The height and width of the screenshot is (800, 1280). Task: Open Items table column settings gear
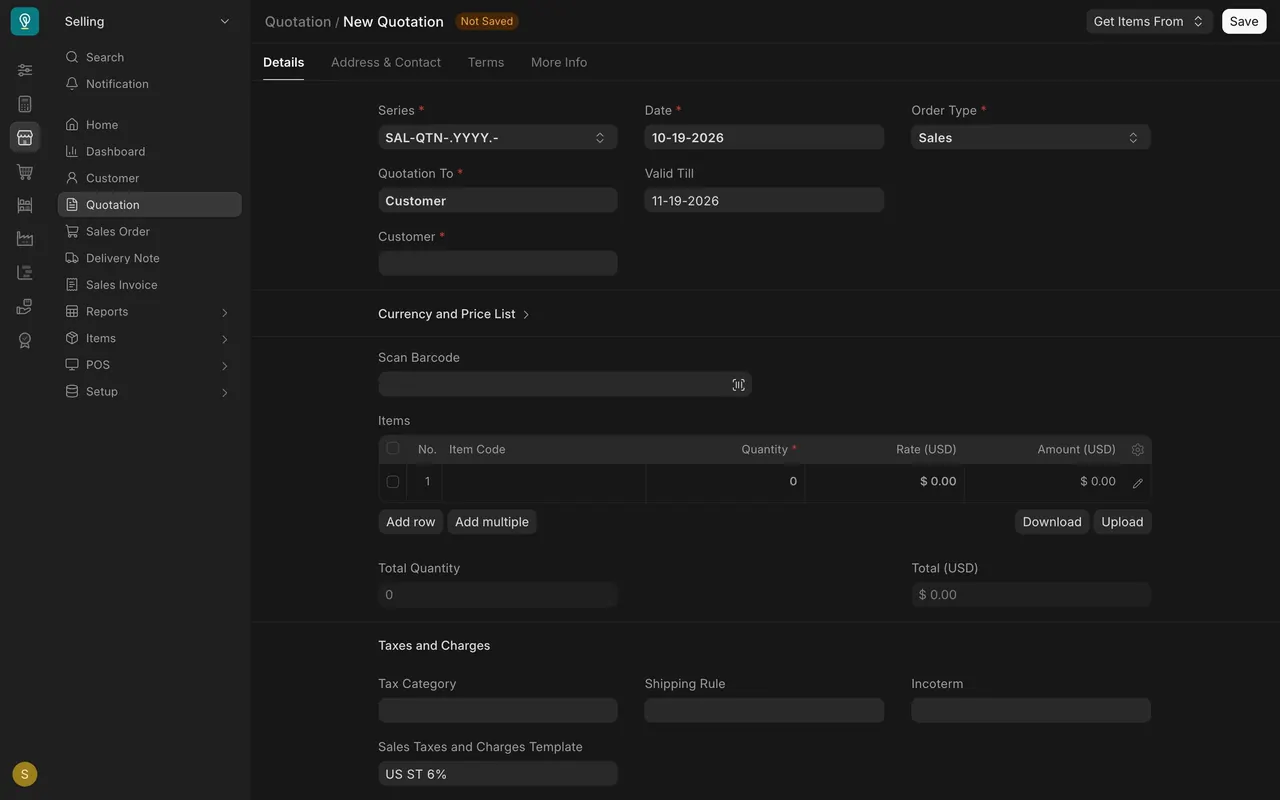[x=1137, y=450]
